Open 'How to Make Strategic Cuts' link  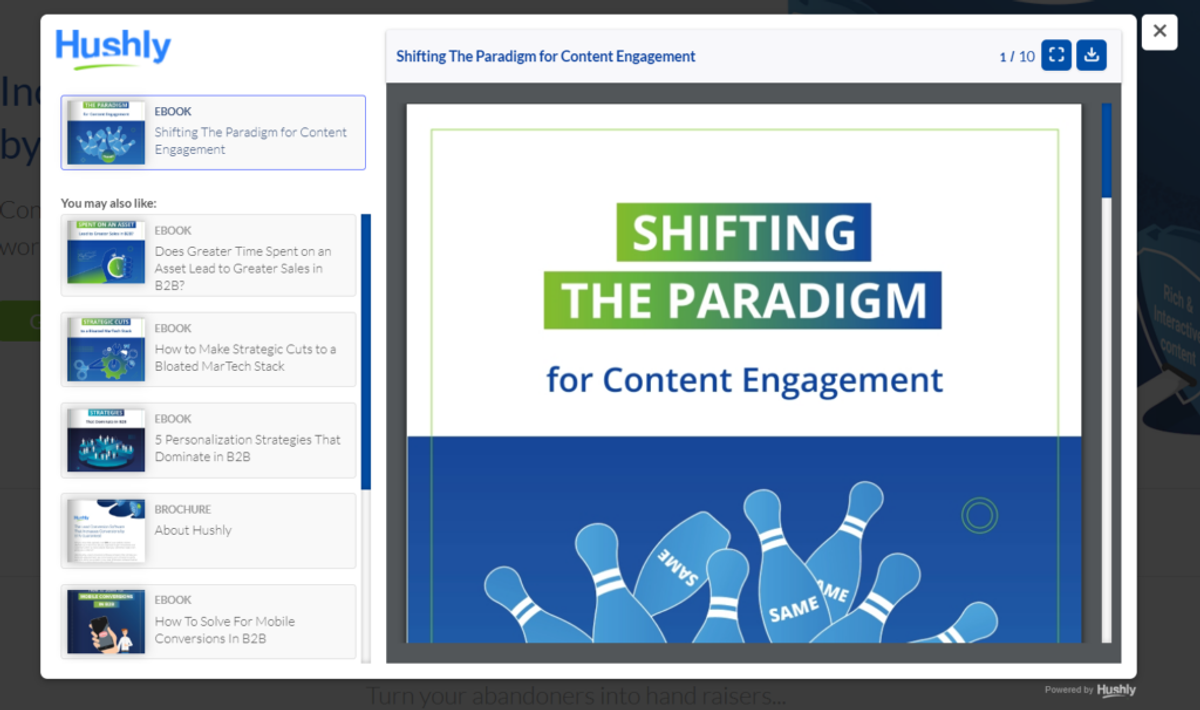[x=245, y=358]
